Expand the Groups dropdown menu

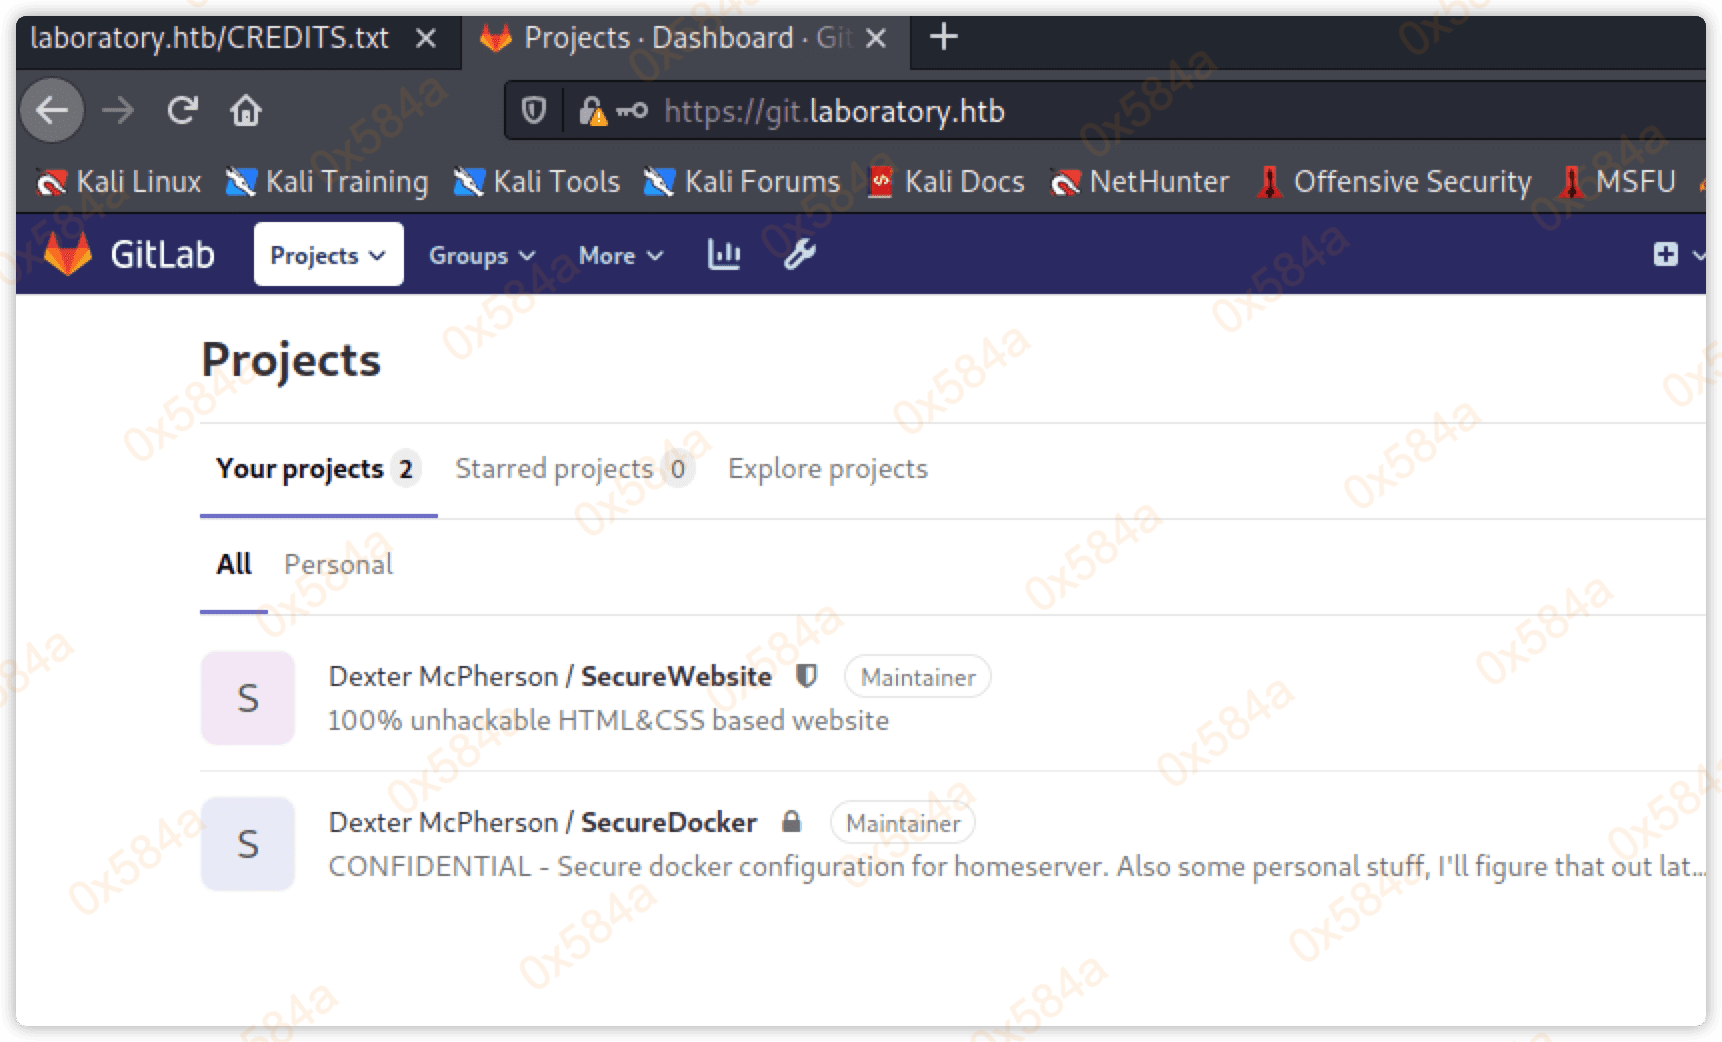[482, 256]
